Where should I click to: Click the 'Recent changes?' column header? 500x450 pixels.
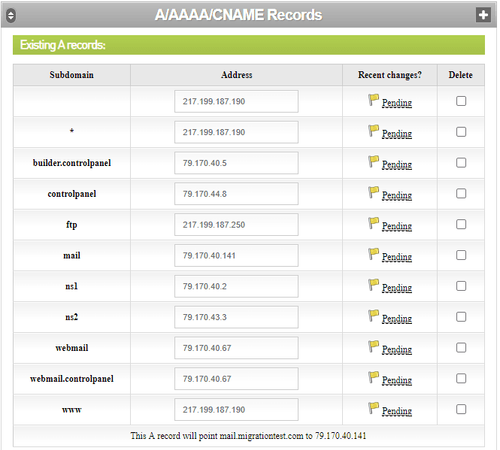click(x=390, y=75)
